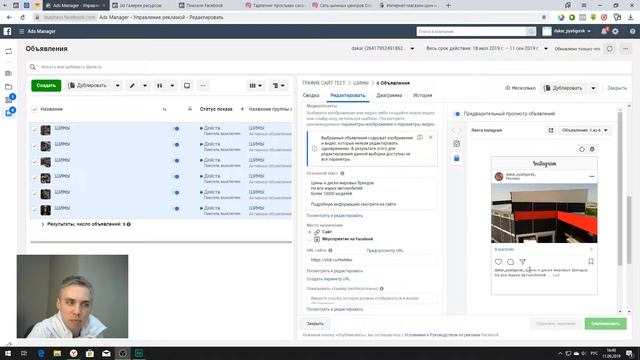
Task: Open account overview icon in left sidebar
Action: pos(9,51)
